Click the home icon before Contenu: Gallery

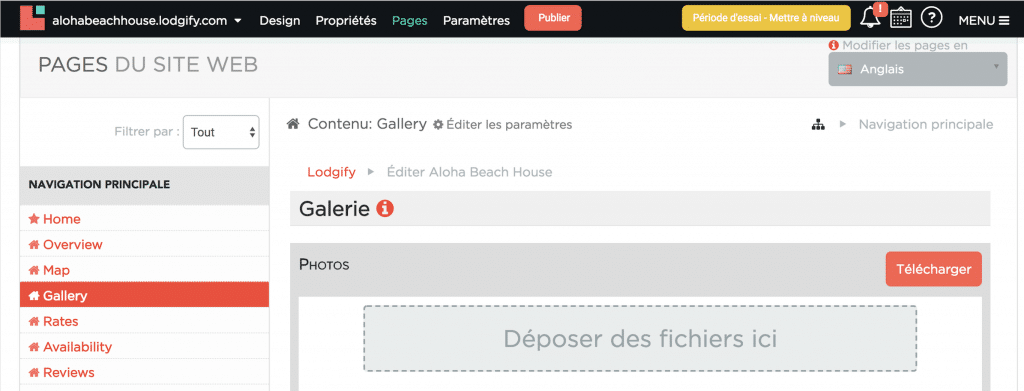tap(293, 124)
